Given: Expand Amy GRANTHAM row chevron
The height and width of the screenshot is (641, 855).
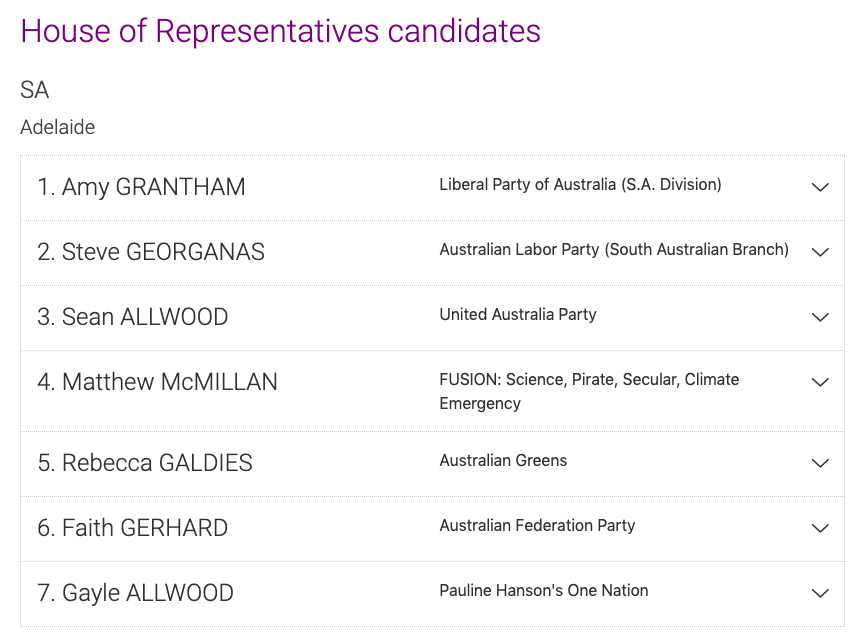Looking at the screenshot, I should pos(820,187).
